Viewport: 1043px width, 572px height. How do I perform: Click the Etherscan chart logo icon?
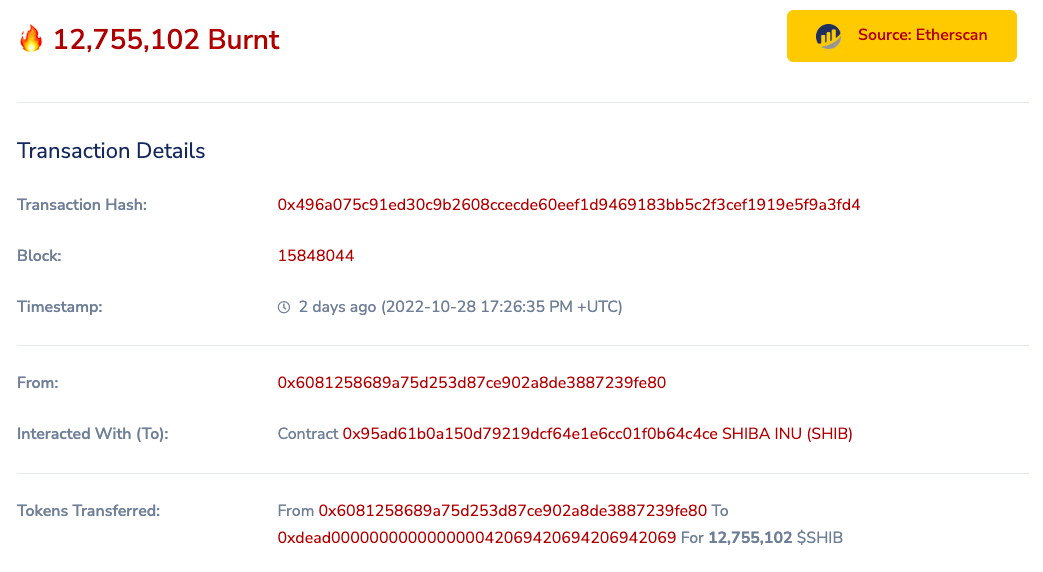click(x=829, y=35)
